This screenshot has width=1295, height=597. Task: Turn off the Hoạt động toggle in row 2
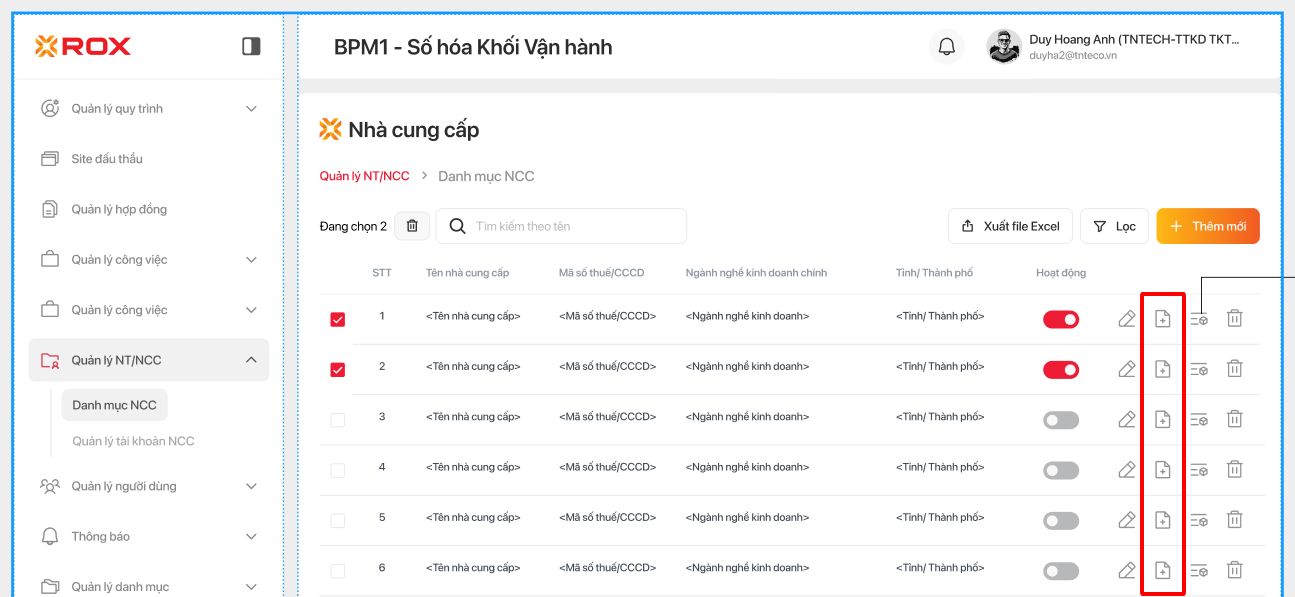click(x=1061, y=370)
